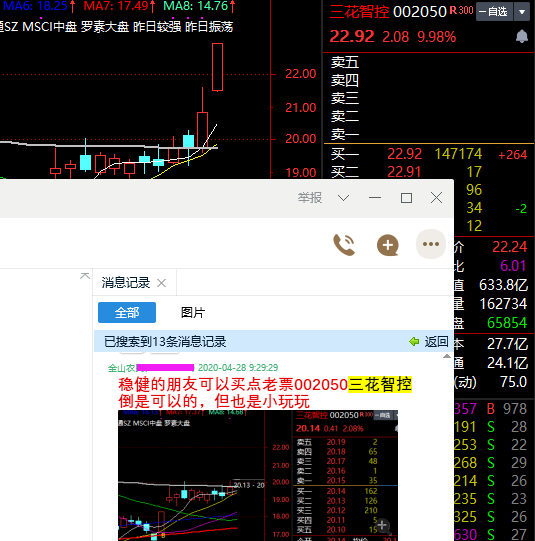
Task: Start a voice call with phone icon
Action: pyautogui.click(x=344, y=245)
